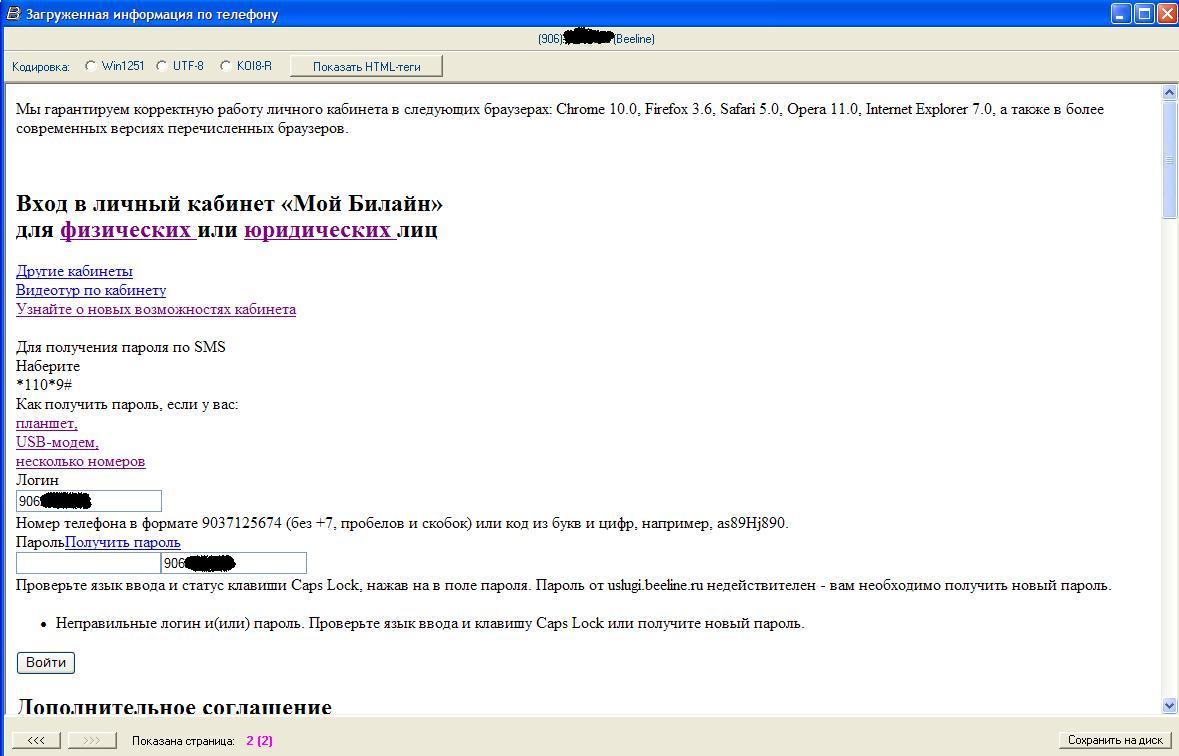The image size is (1179, 756).
Task: Click the scrollbar up arrow
Action: coord(1169,92)
